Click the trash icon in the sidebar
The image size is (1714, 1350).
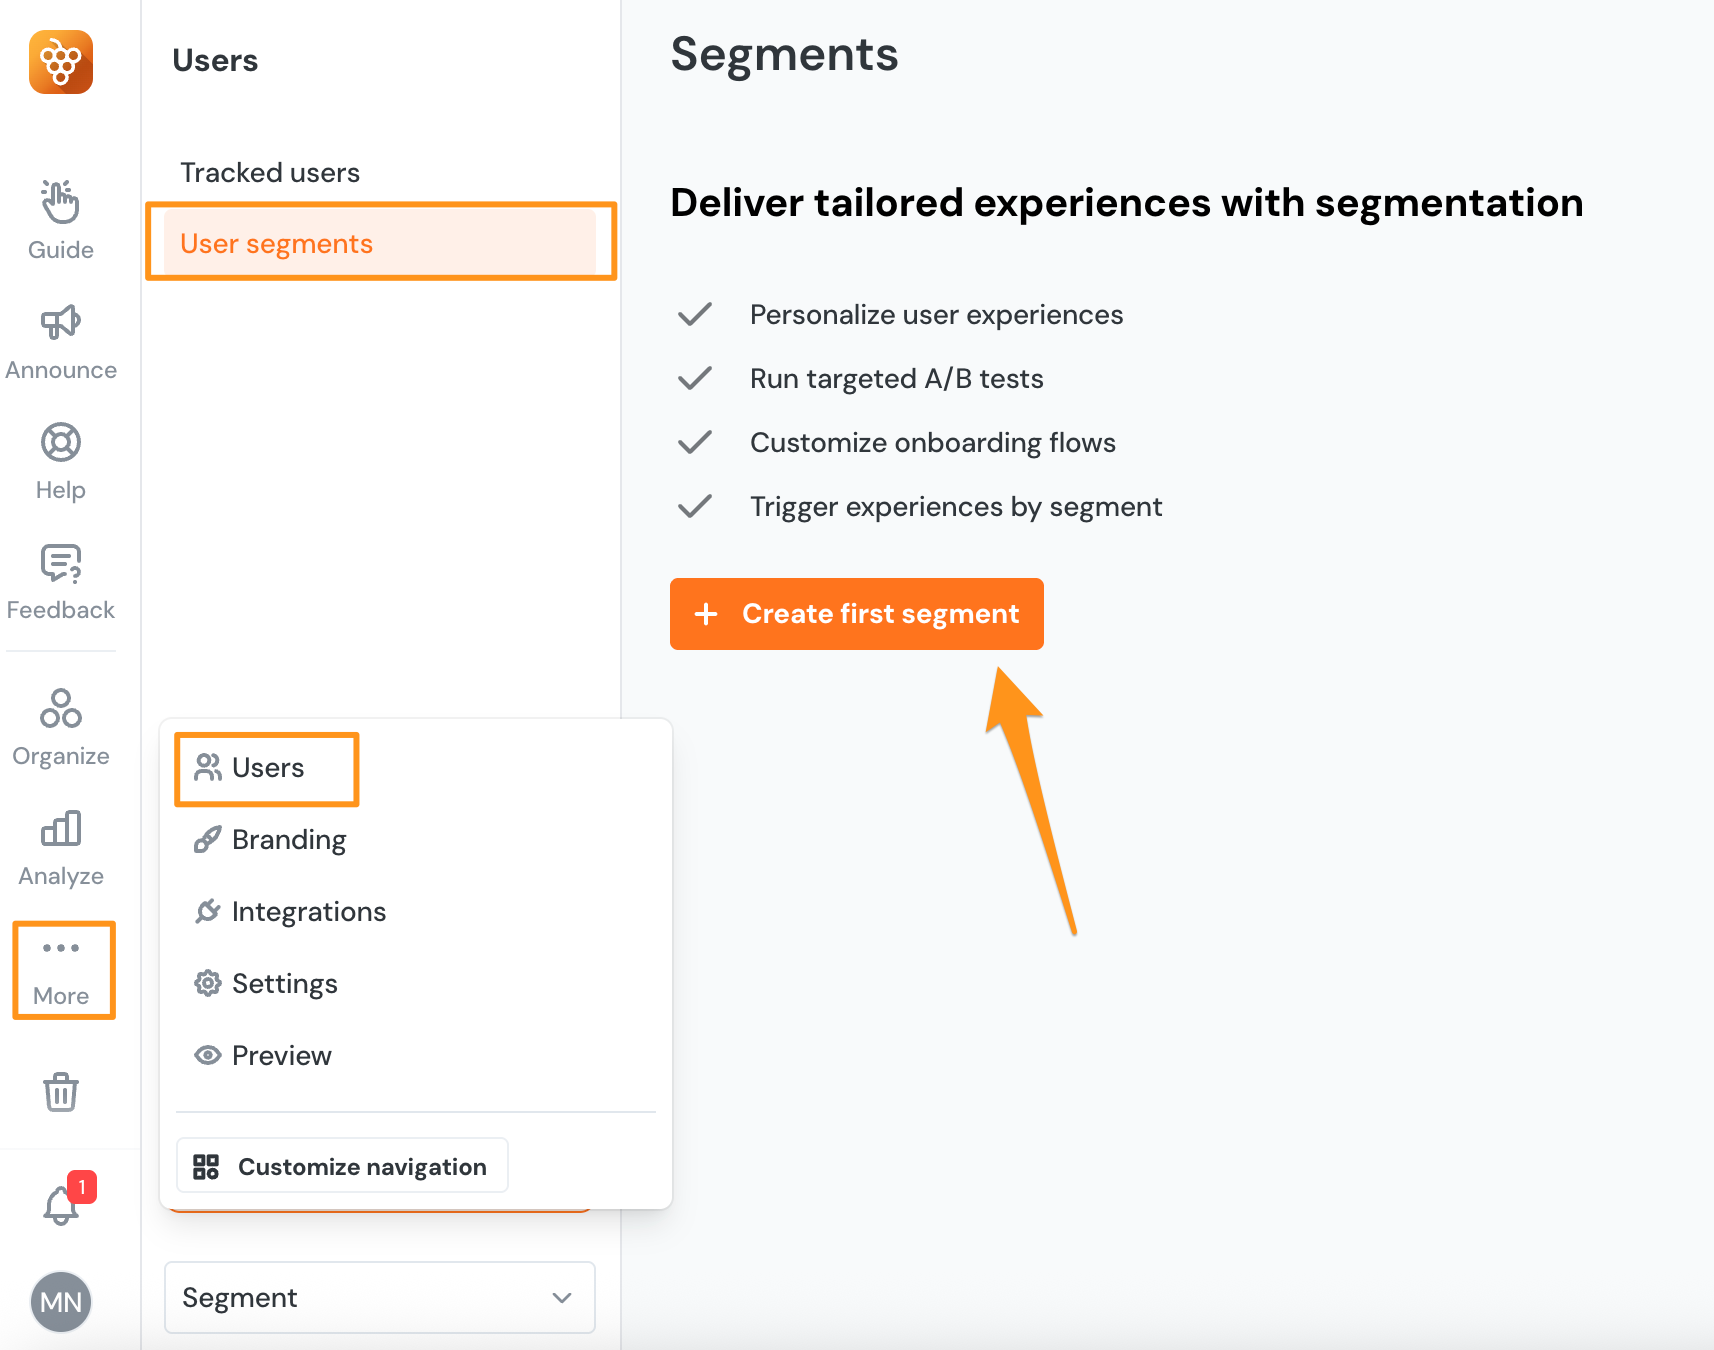tap(61, 1092)
